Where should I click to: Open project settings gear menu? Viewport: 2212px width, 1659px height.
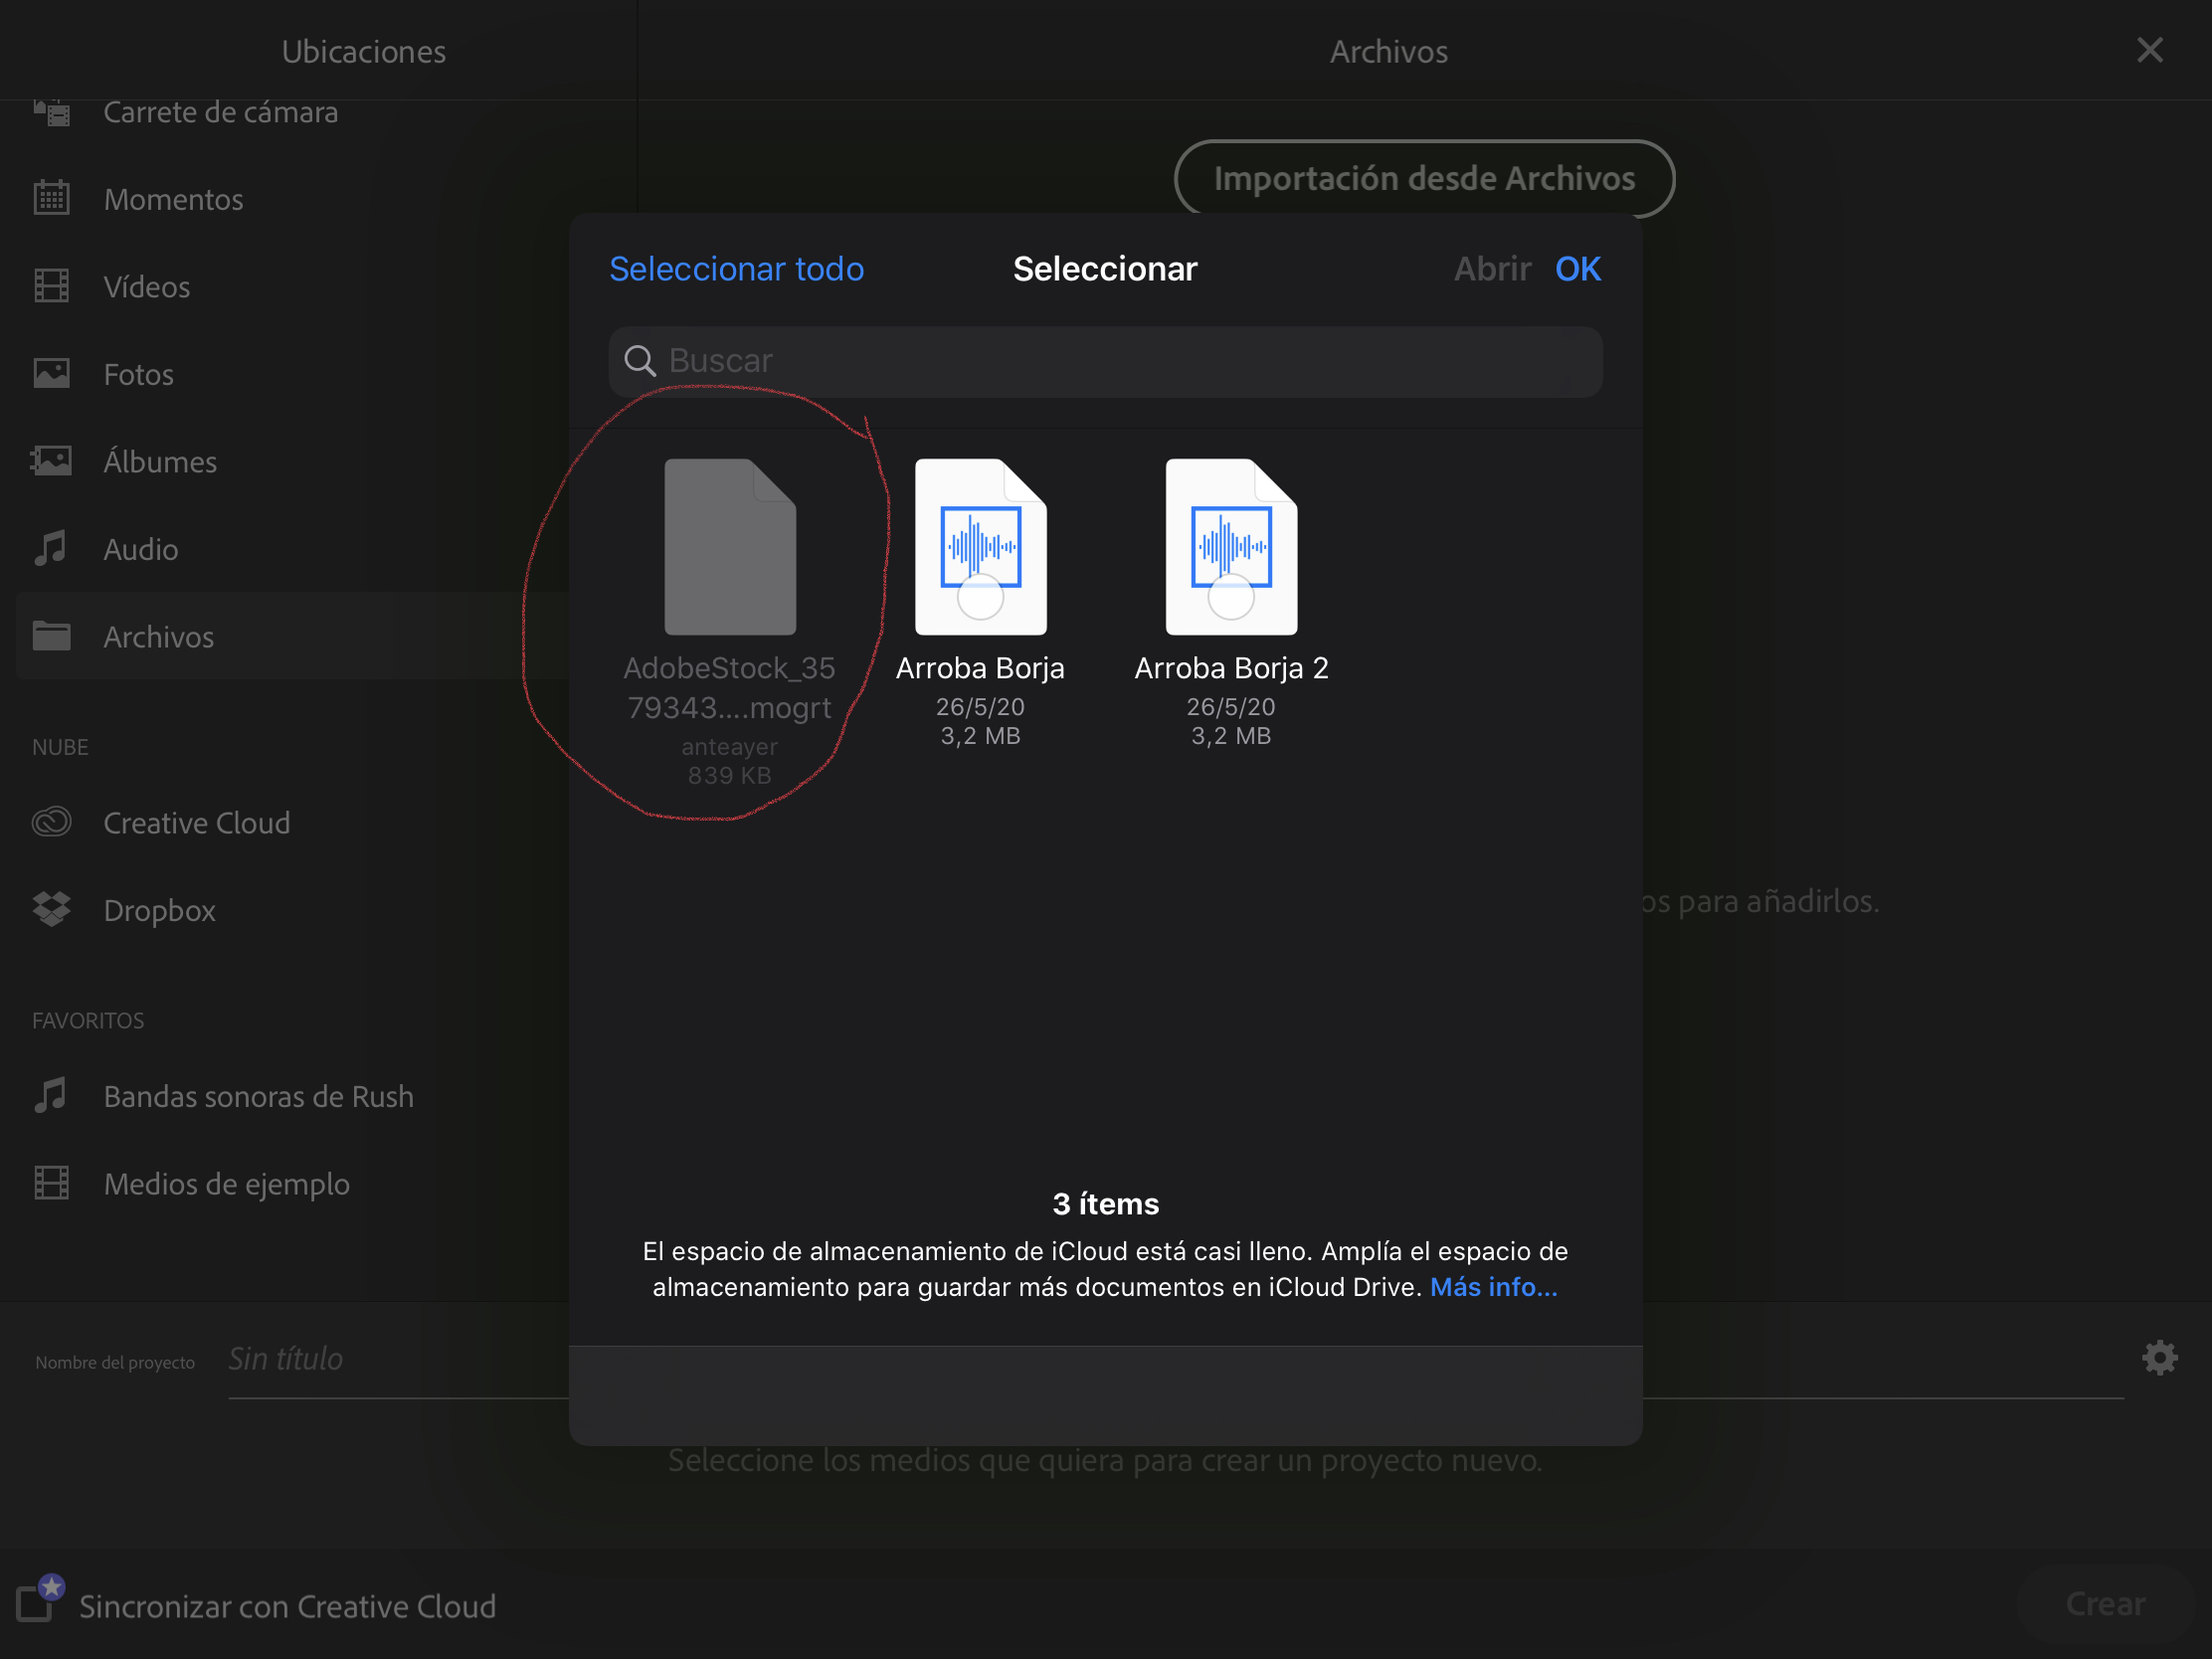point(2159,1357)
